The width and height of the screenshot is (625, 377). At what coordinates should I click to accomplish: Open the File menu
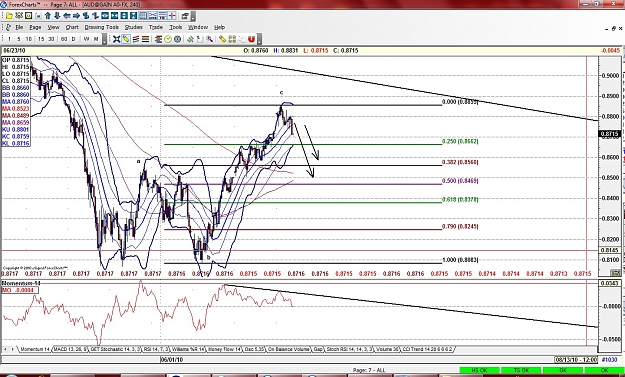(19, 27)
